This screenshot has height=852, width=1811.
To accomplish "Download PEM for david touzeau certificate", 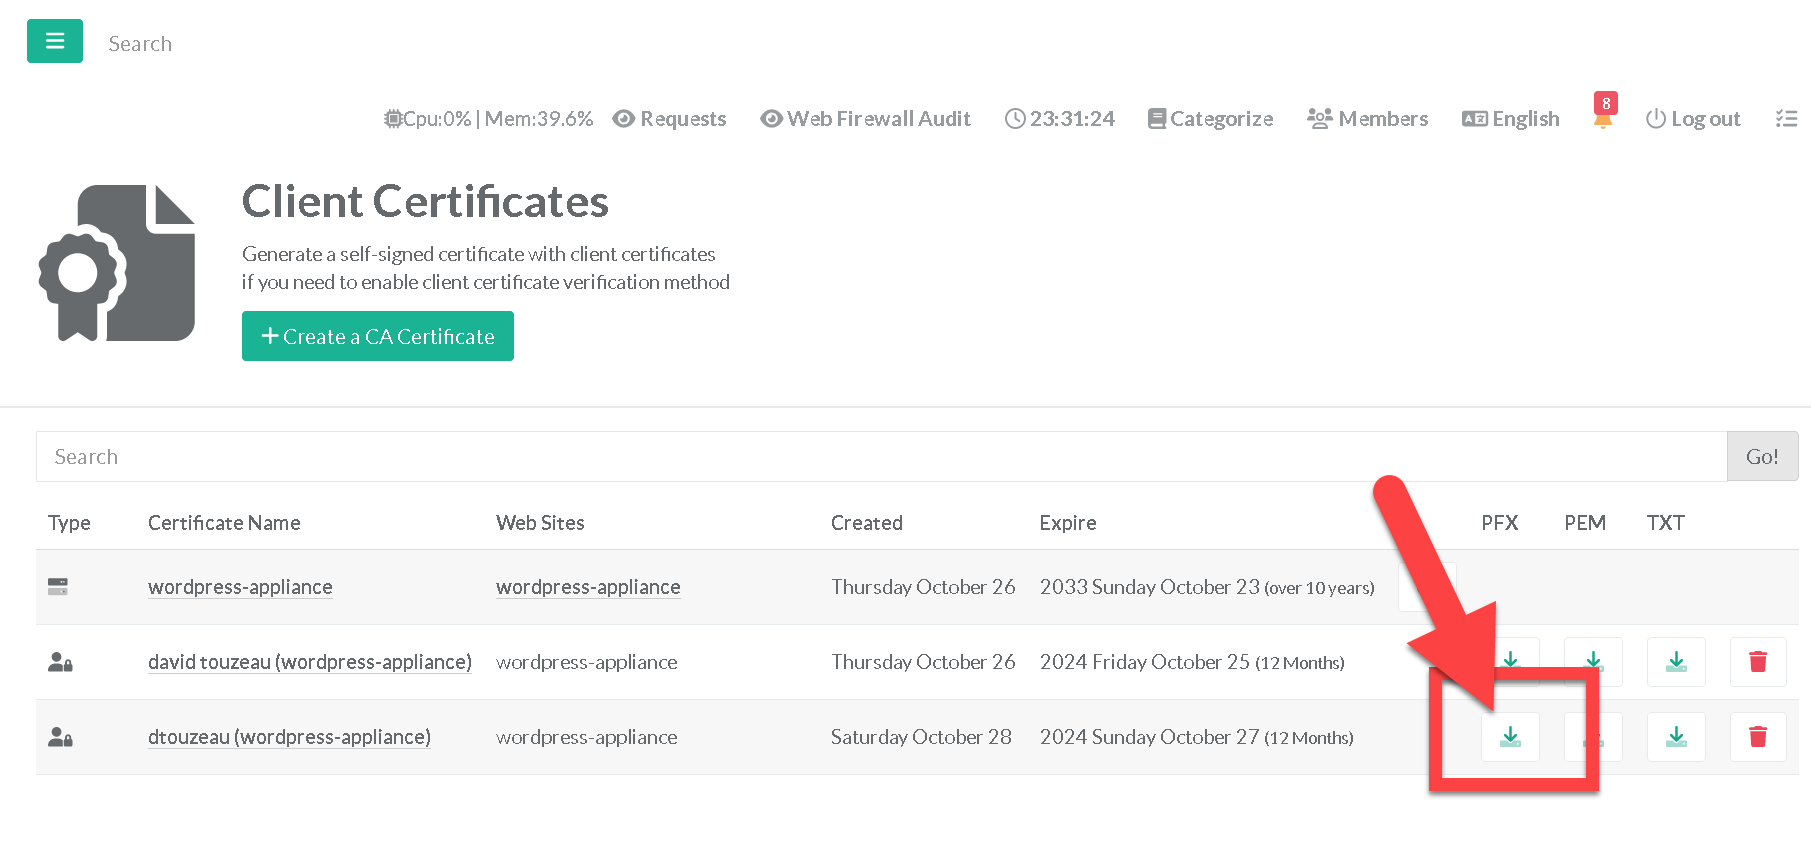I will (x=1593, y=661).
